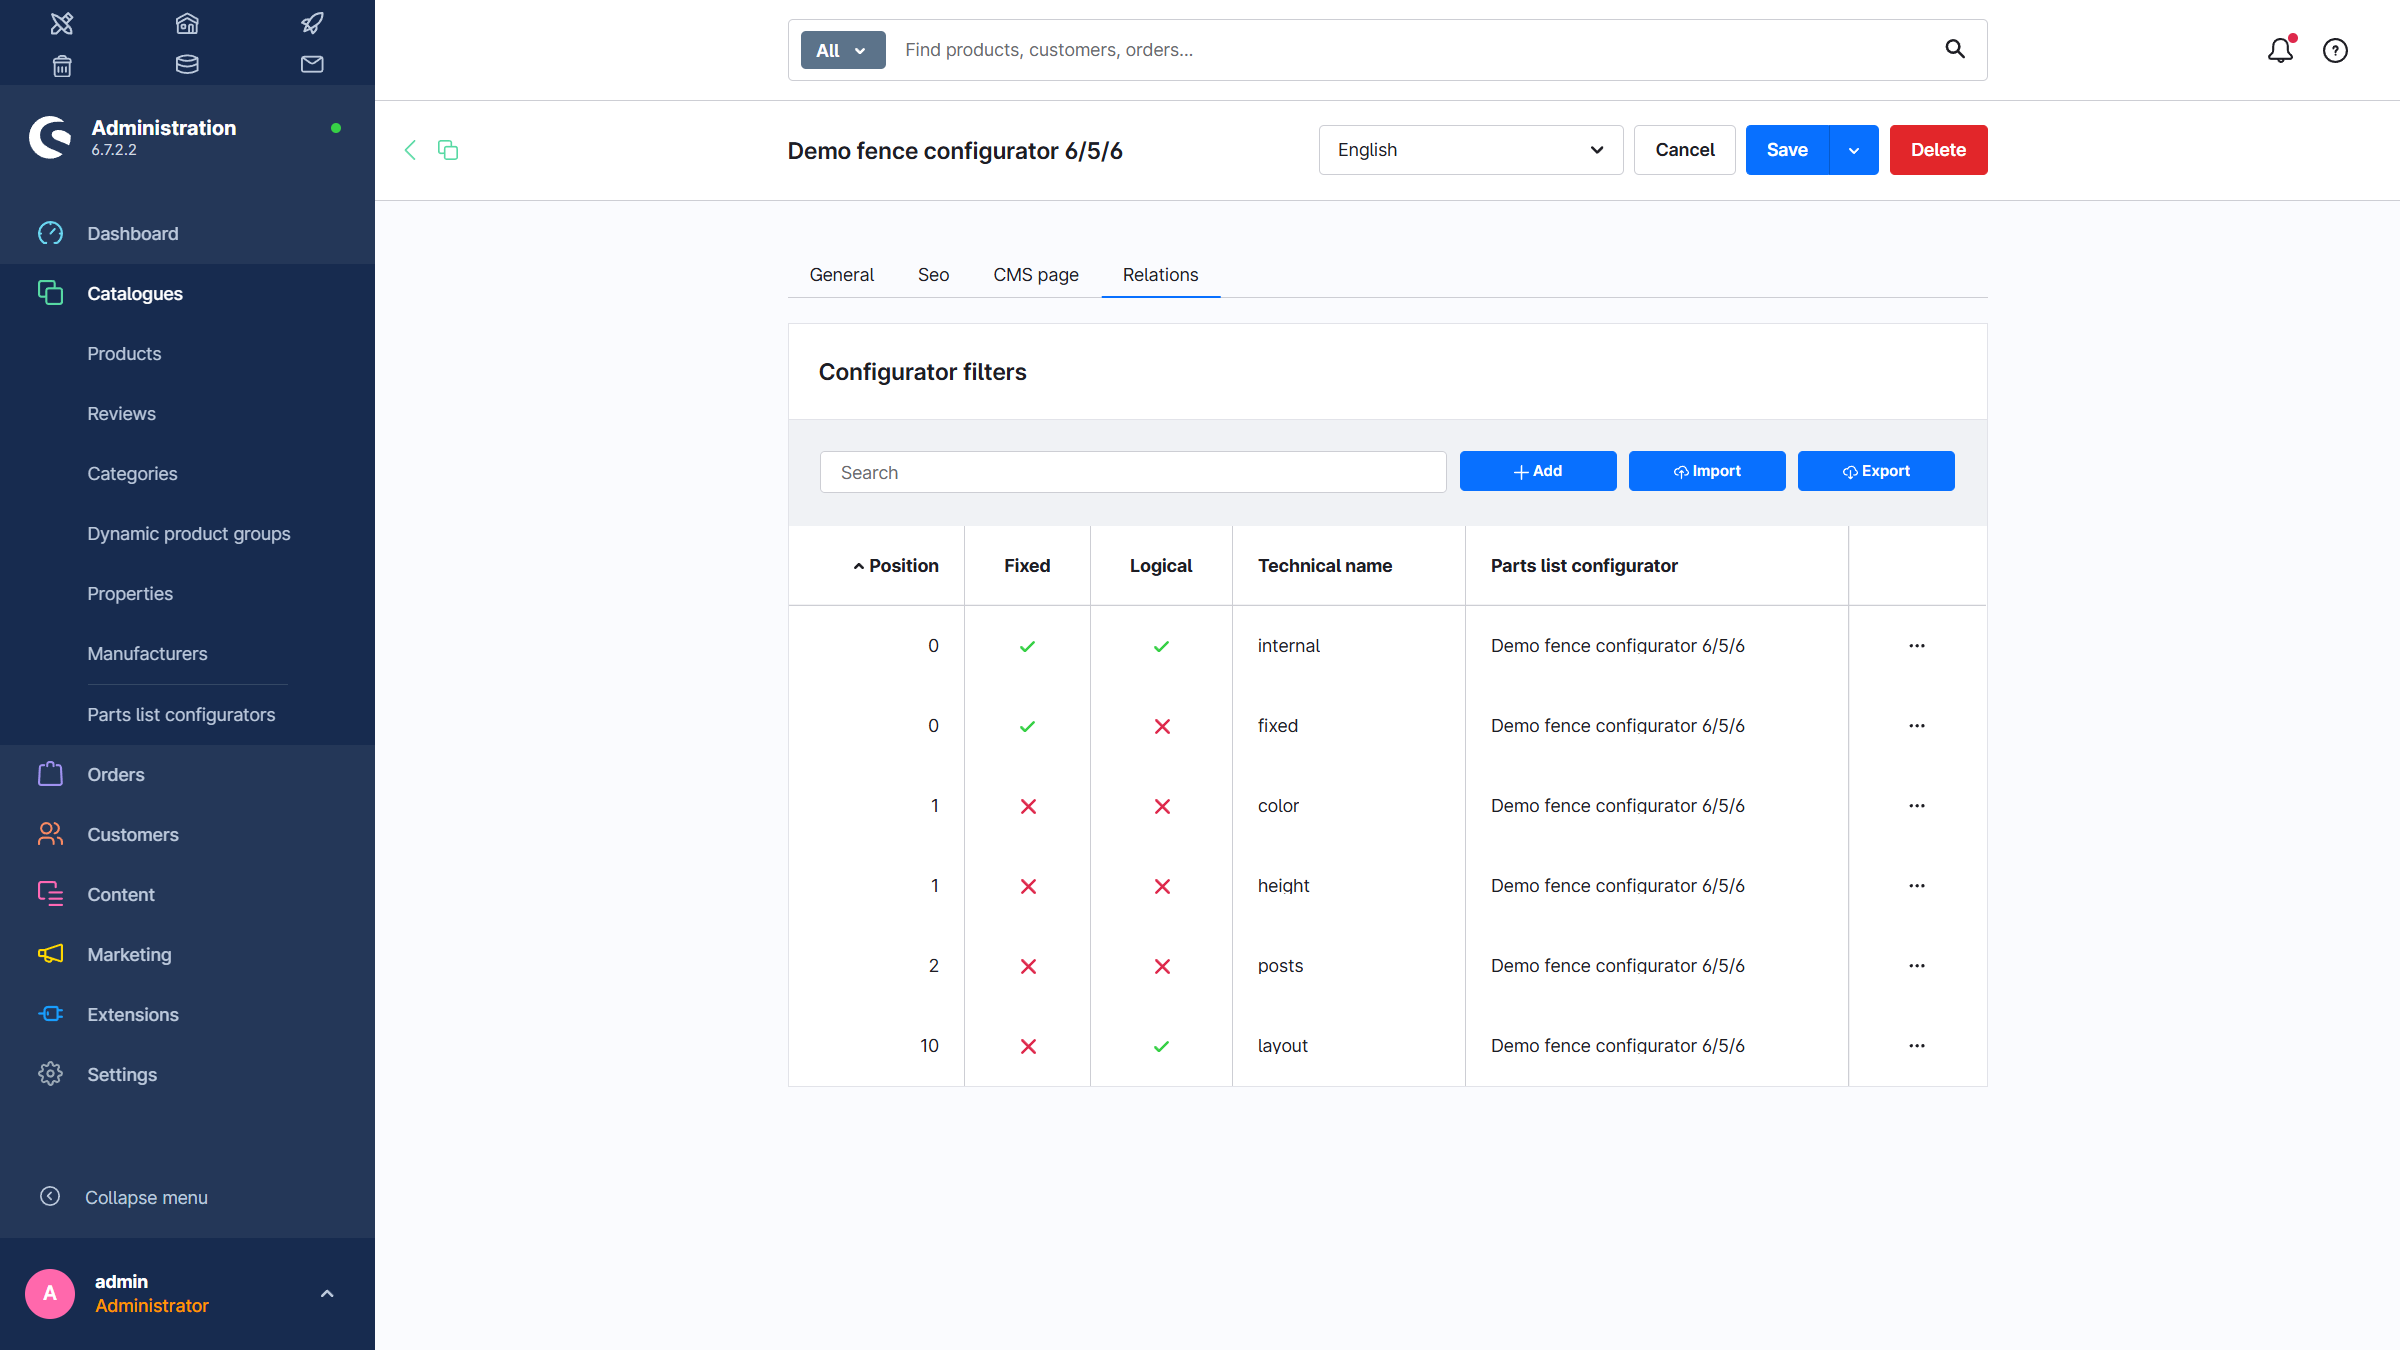The image size is (2400, 1350).
Task: Click the duplicate configurator icon
Action: pos(448,150)
